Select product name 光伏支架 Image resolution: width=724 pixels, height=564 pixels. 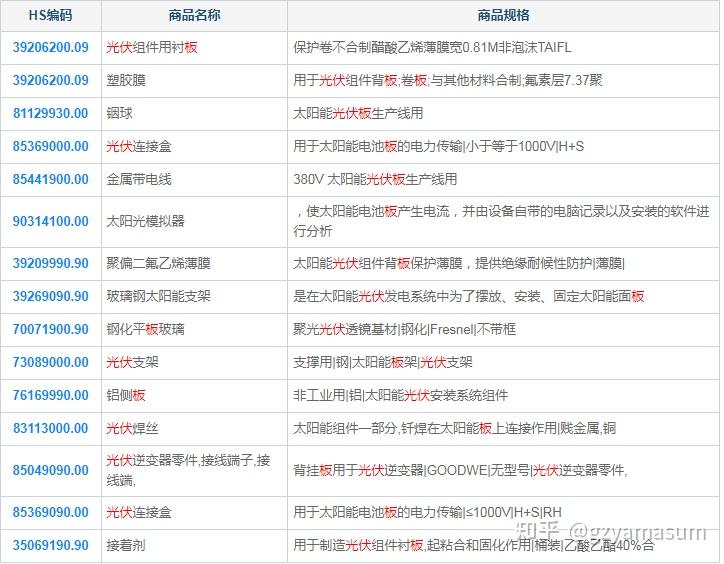133,362
